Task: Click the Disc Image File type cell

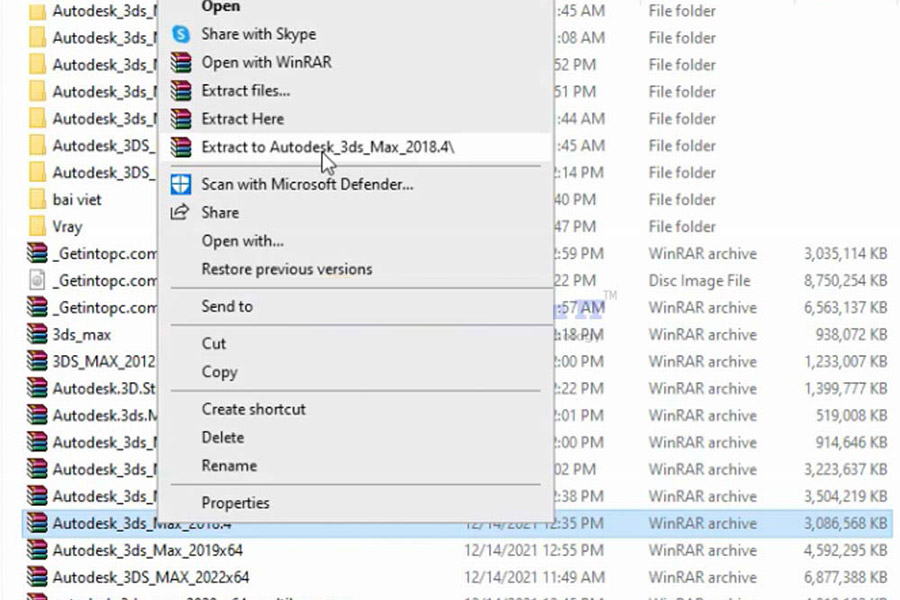Action: (x=699, y=281)
